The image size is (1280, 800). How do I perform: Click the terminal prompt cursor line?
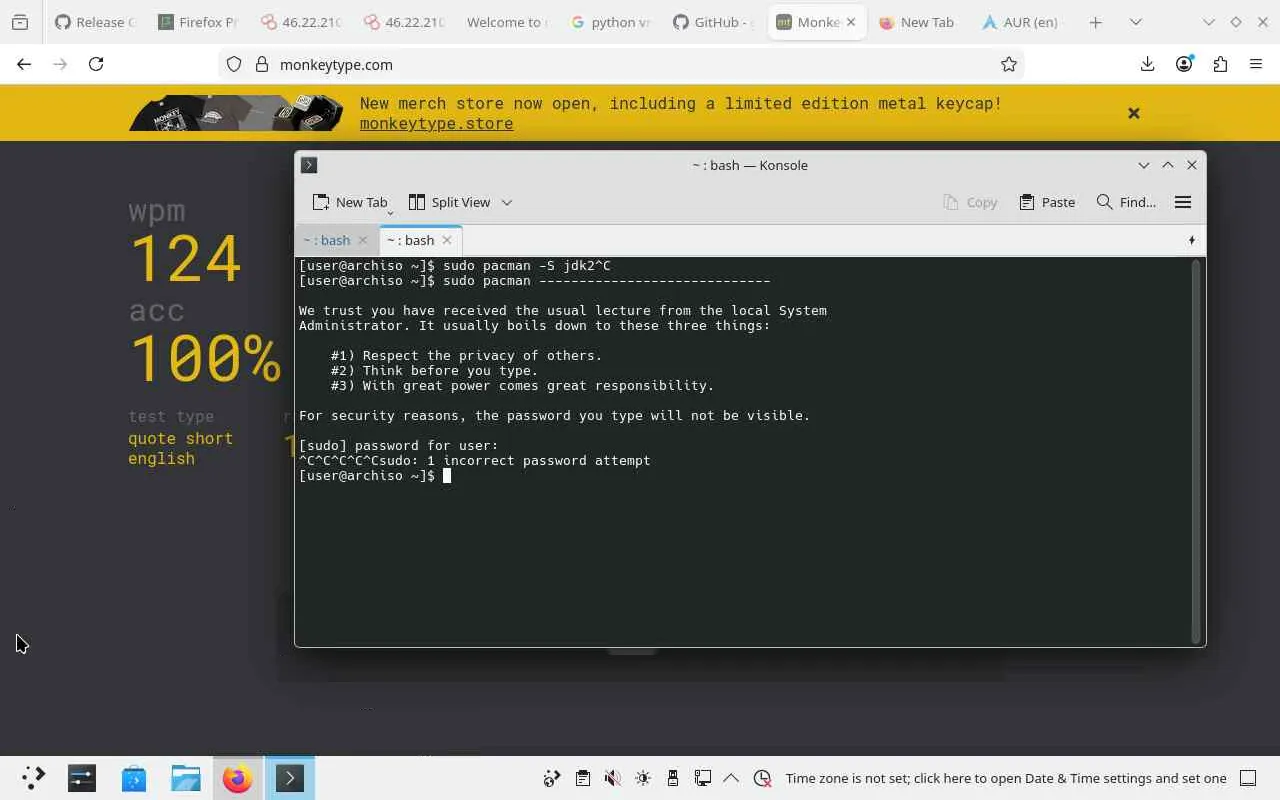pyautogui.click(x=375, y=476)
